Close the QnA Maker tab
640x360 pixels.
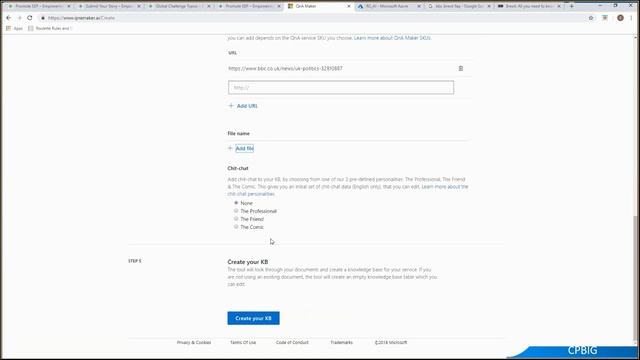(349, 7)
